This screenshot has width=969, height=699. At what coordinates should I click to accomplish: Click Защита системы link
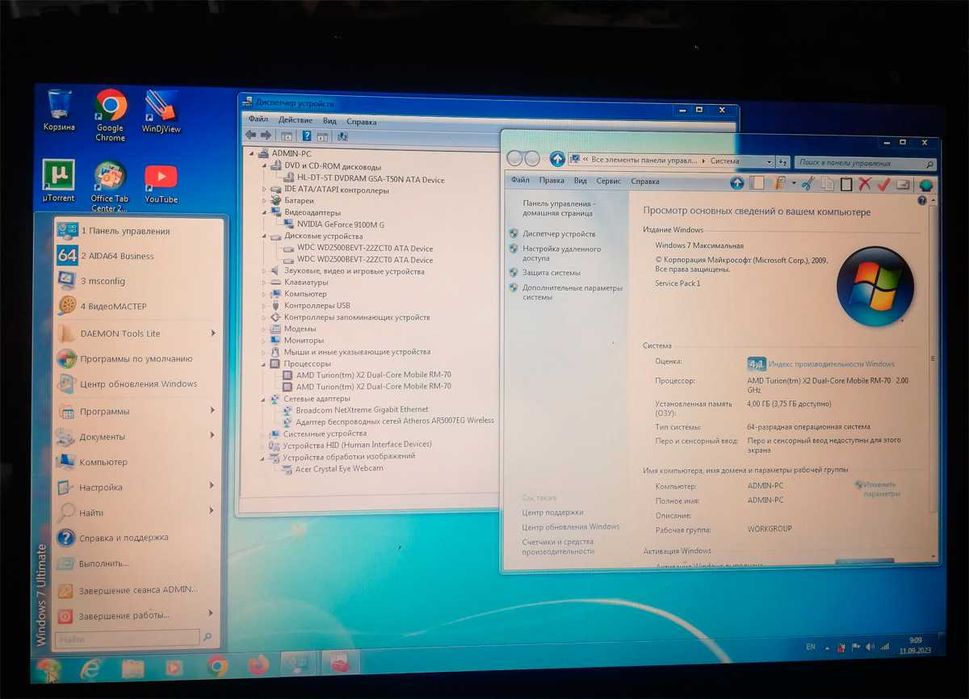click(551, 273)
